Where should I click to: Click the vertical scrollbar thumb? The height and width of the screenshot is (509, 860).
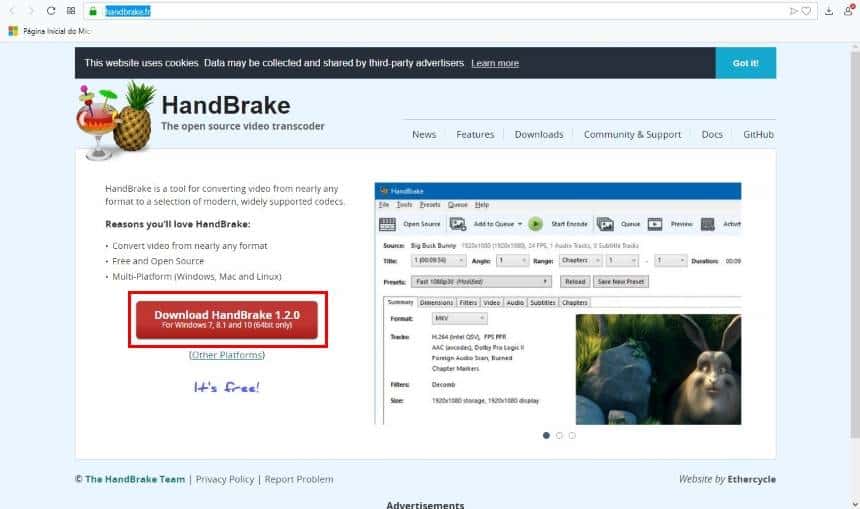click(855, 245)
